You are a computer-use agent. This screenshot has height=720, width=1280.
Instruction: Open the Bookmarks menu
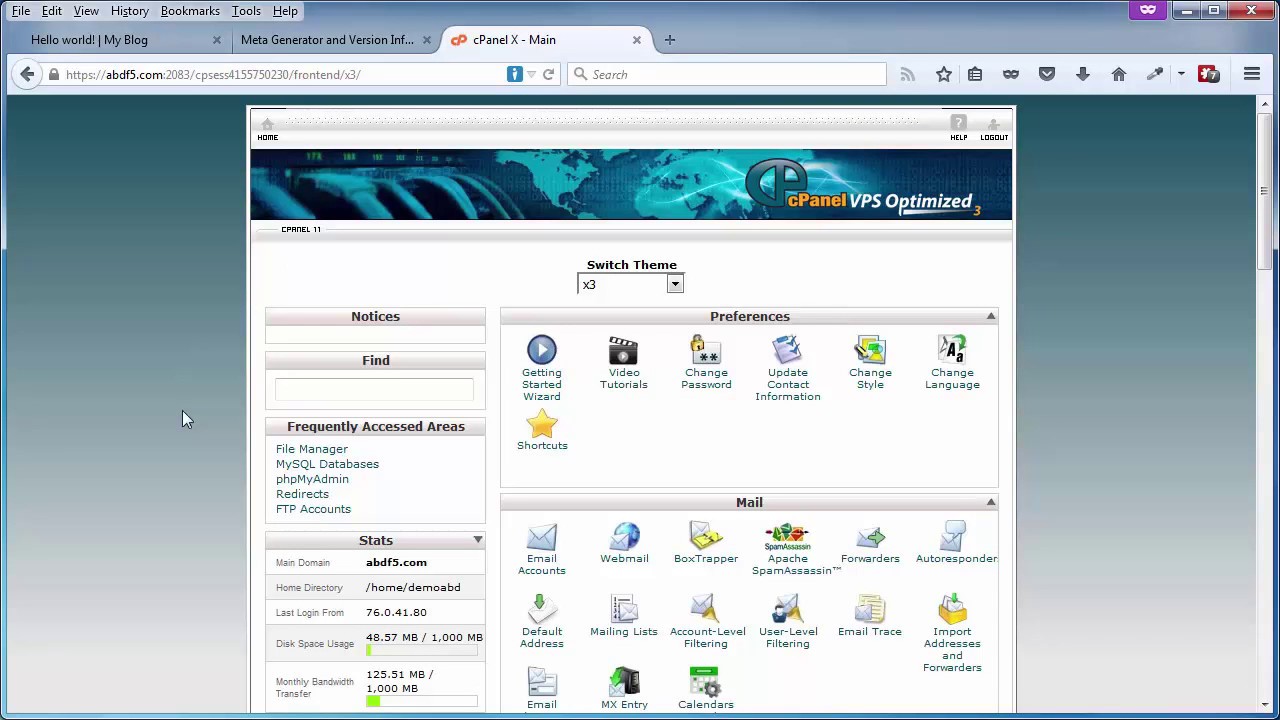pos(190,11)
